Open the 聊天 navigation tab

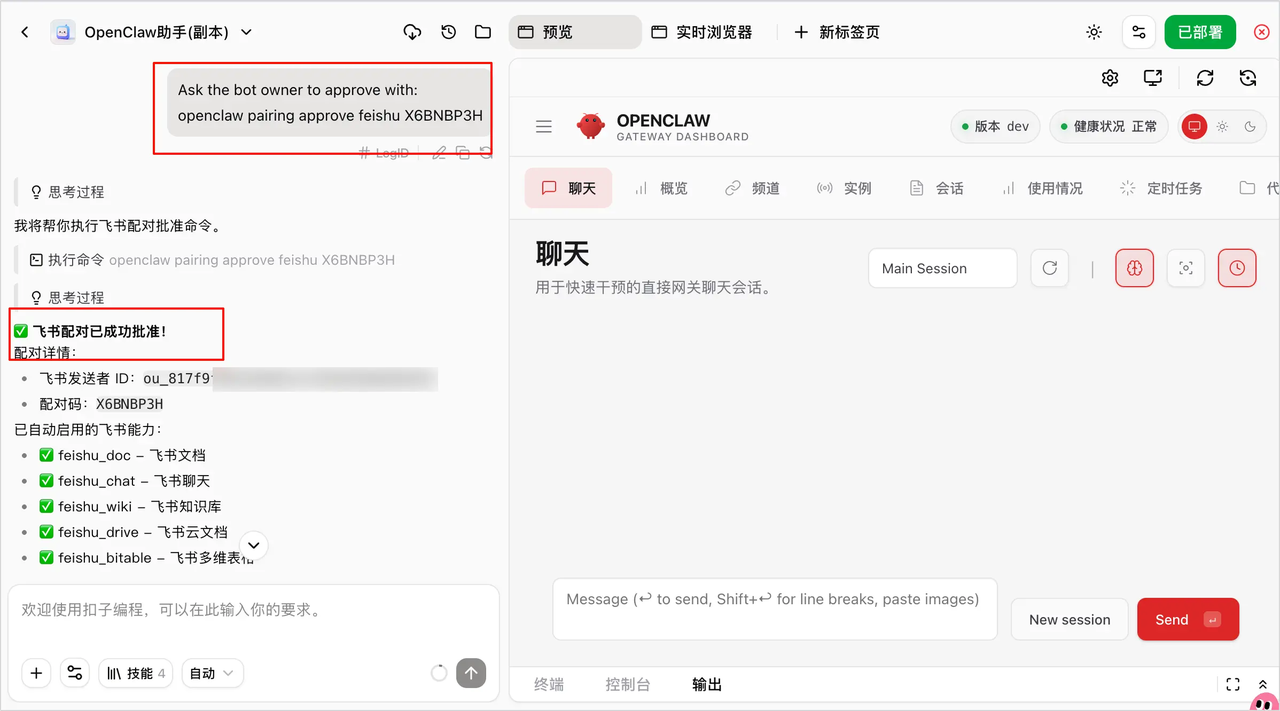568,188
